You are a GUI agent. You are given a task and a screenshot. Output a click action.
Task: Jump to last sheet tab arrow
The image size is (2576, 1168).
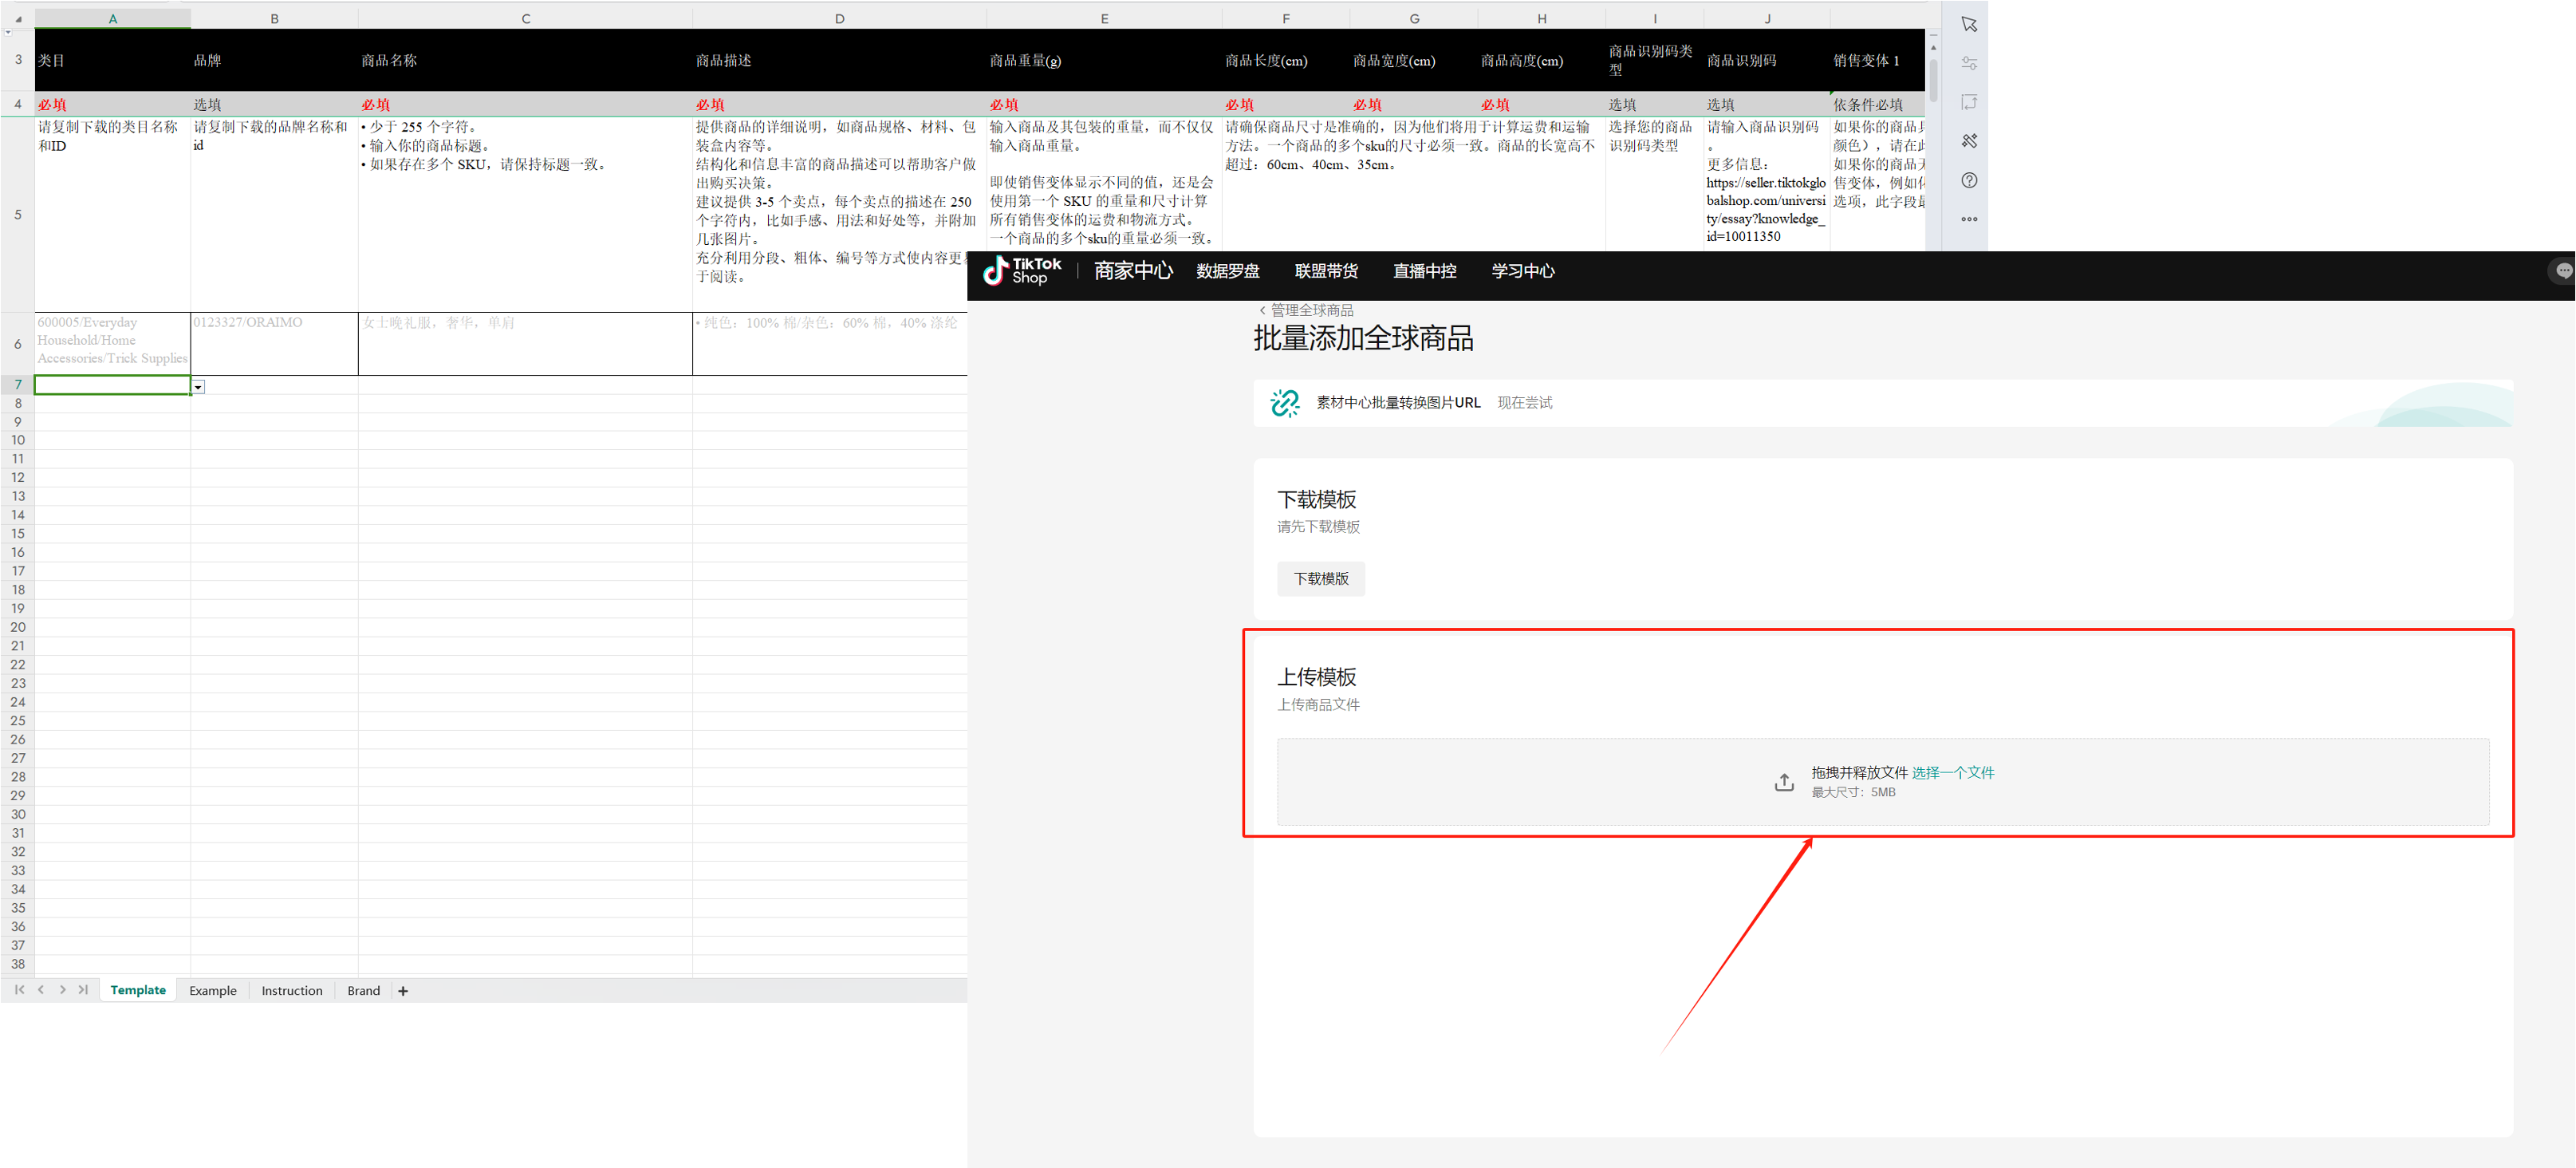[x=83, y=990]
